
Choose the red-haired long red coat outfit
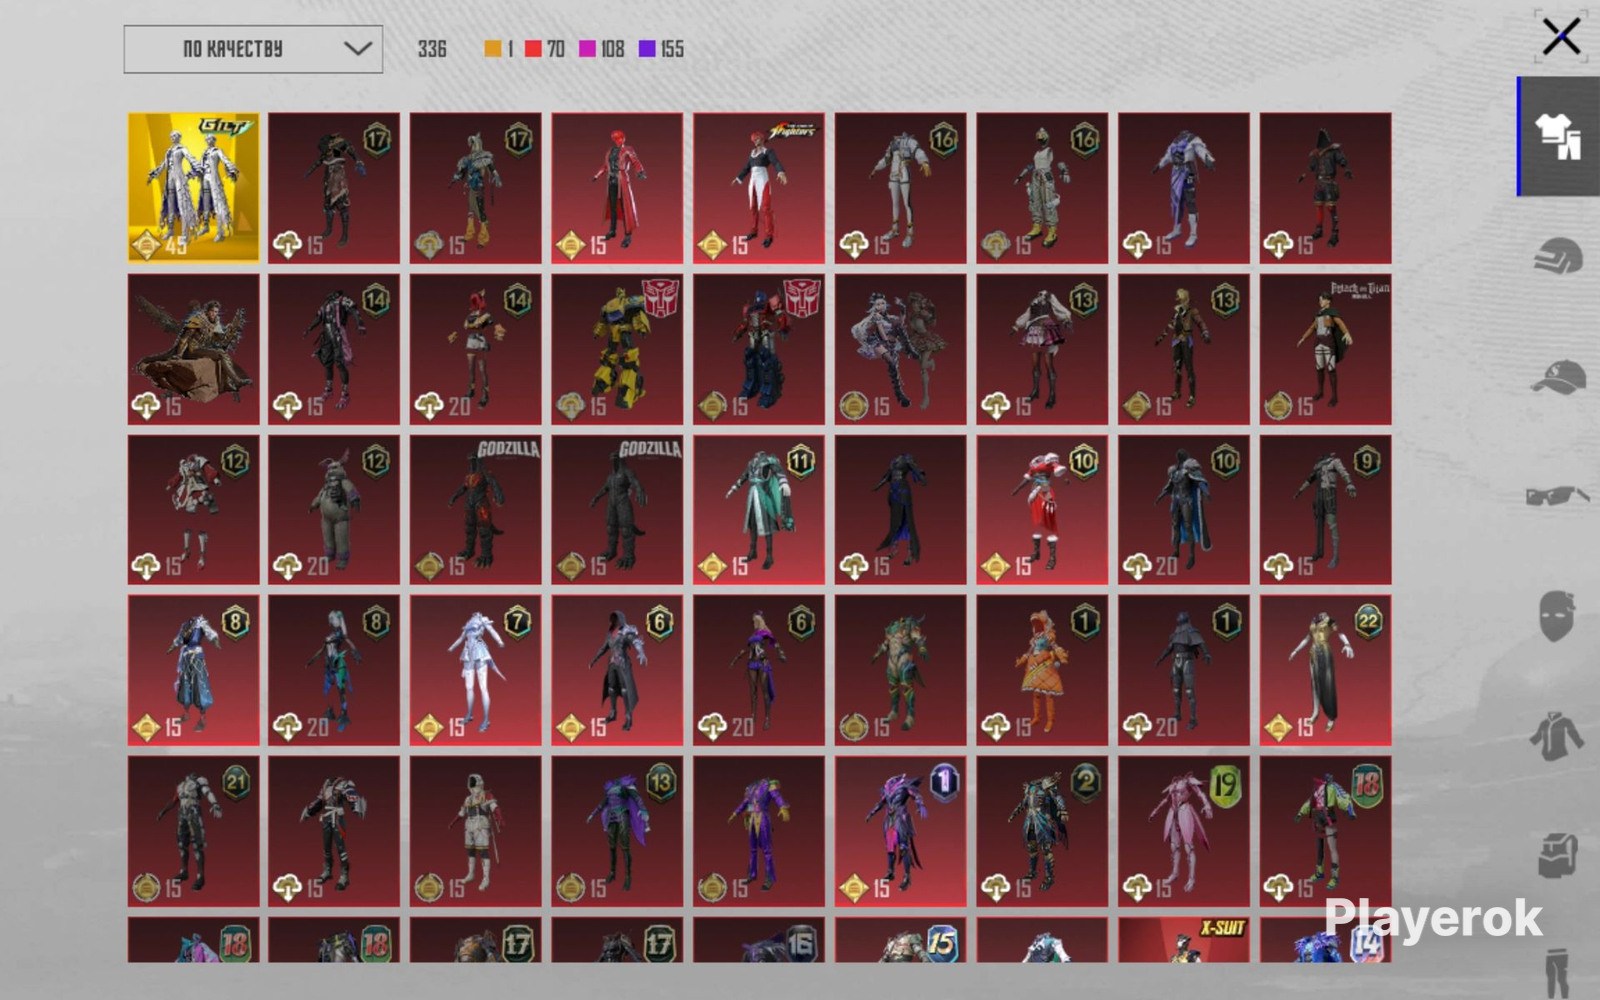coord(617,188)
